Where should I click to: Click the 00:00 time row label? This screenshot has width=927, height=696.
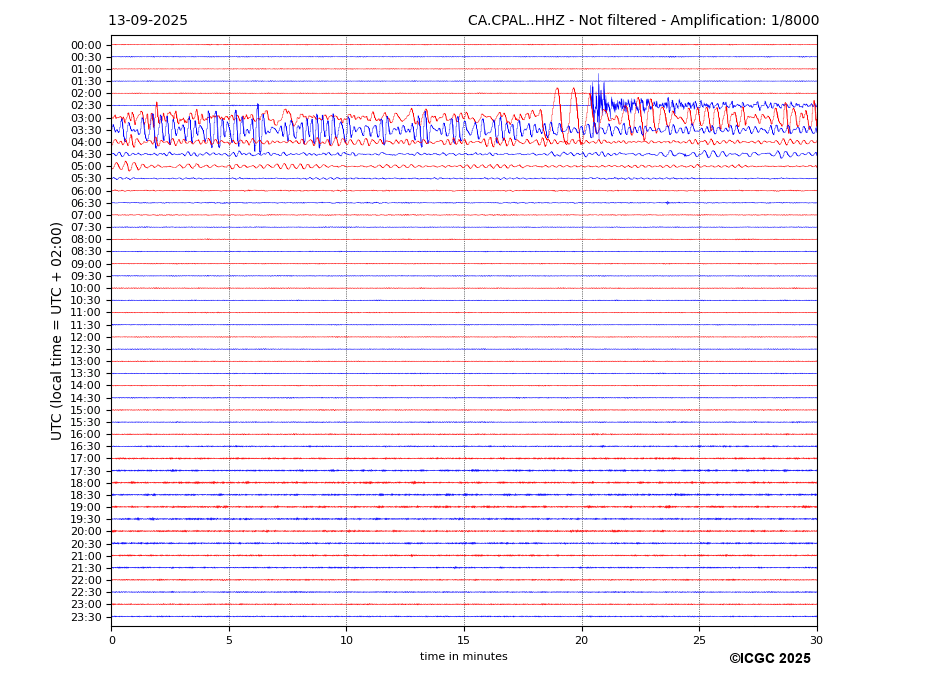[x=86, y=46]
